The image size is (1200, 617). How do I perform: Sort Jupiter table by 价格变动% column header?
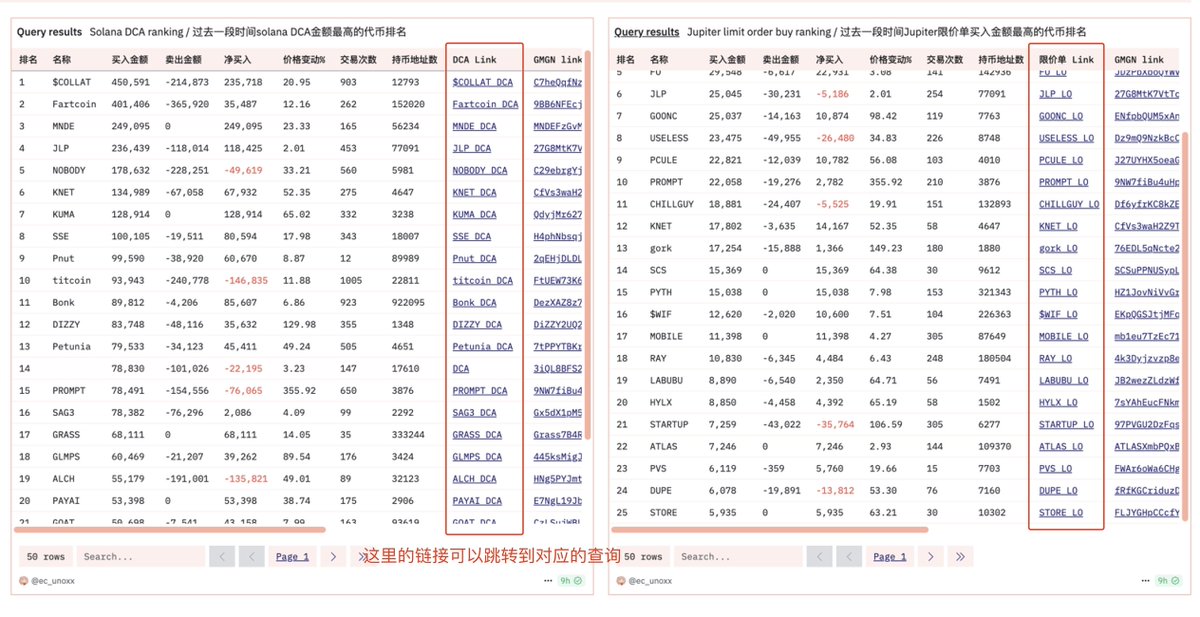point(891,60)
